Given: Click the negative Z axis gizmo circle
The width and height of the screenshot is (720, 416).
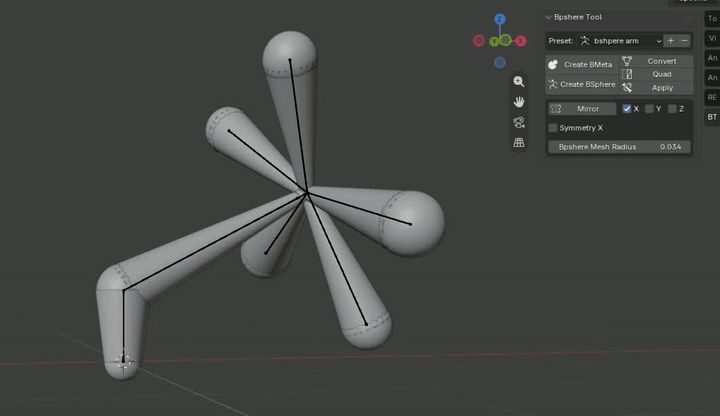Looking at the screenshot, I should coord(500,62).
